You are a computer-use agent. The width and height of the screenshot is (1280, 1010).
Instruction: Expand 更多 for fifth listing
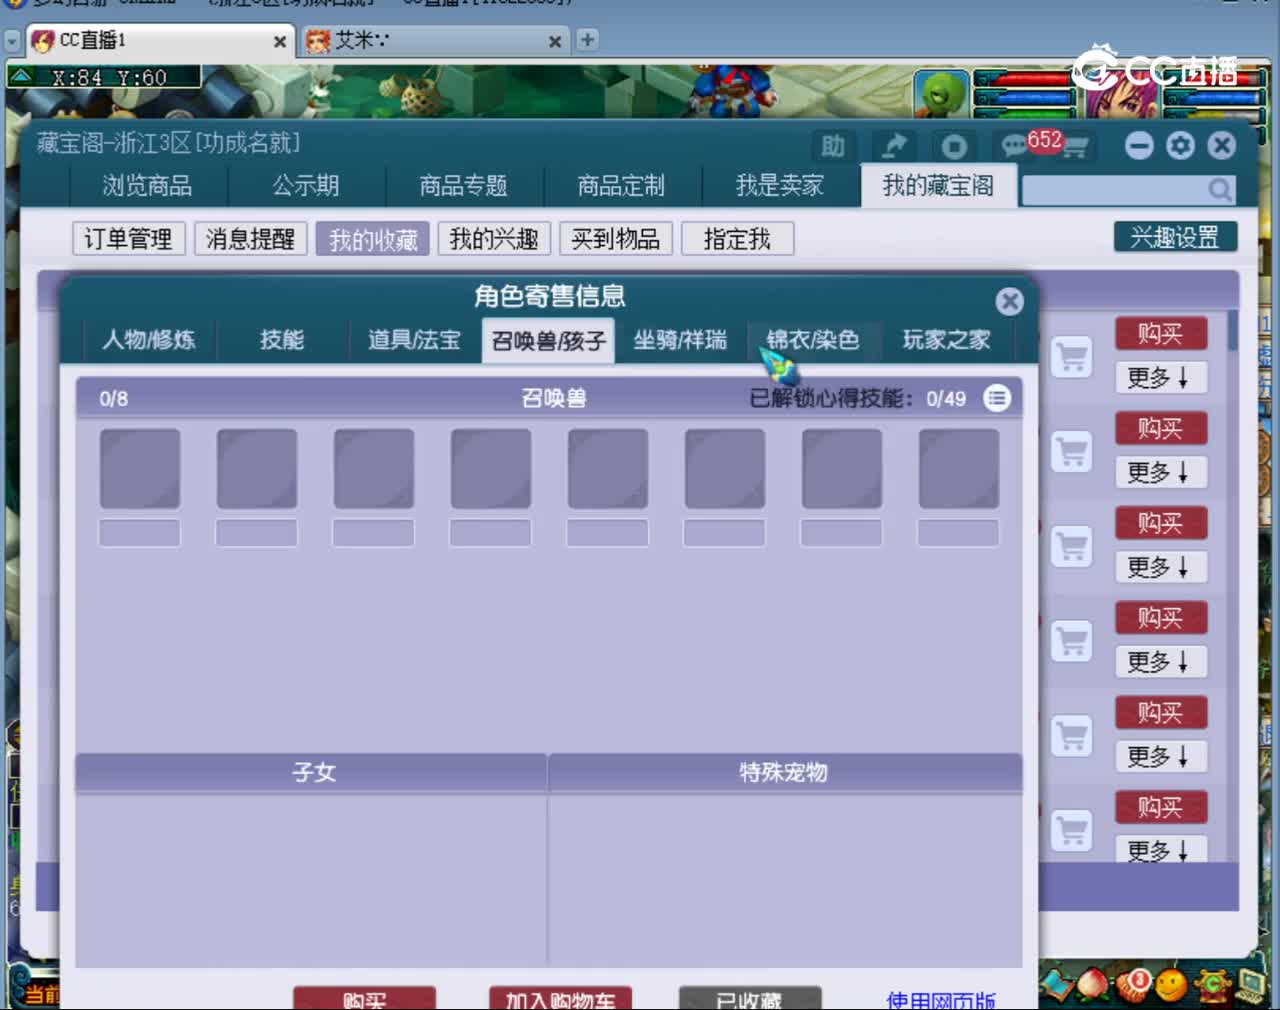pos(1161,756)
